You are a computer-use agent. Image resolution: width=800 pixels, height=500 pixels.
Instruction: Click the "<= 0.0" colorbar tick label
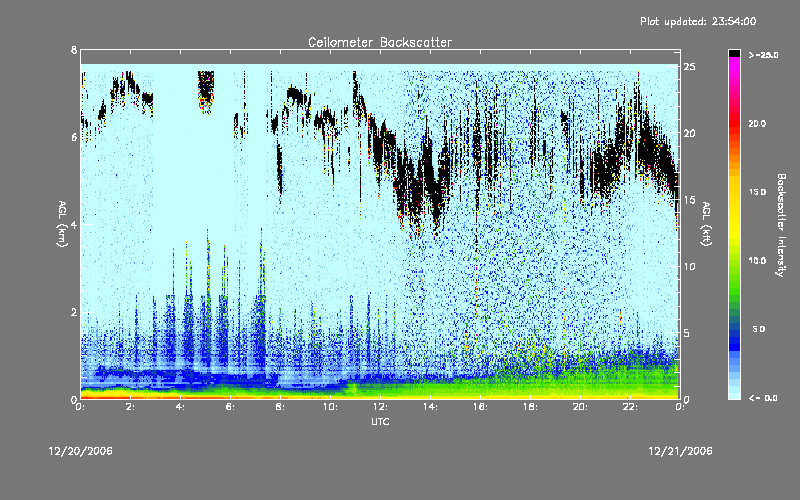coord(763,398)
